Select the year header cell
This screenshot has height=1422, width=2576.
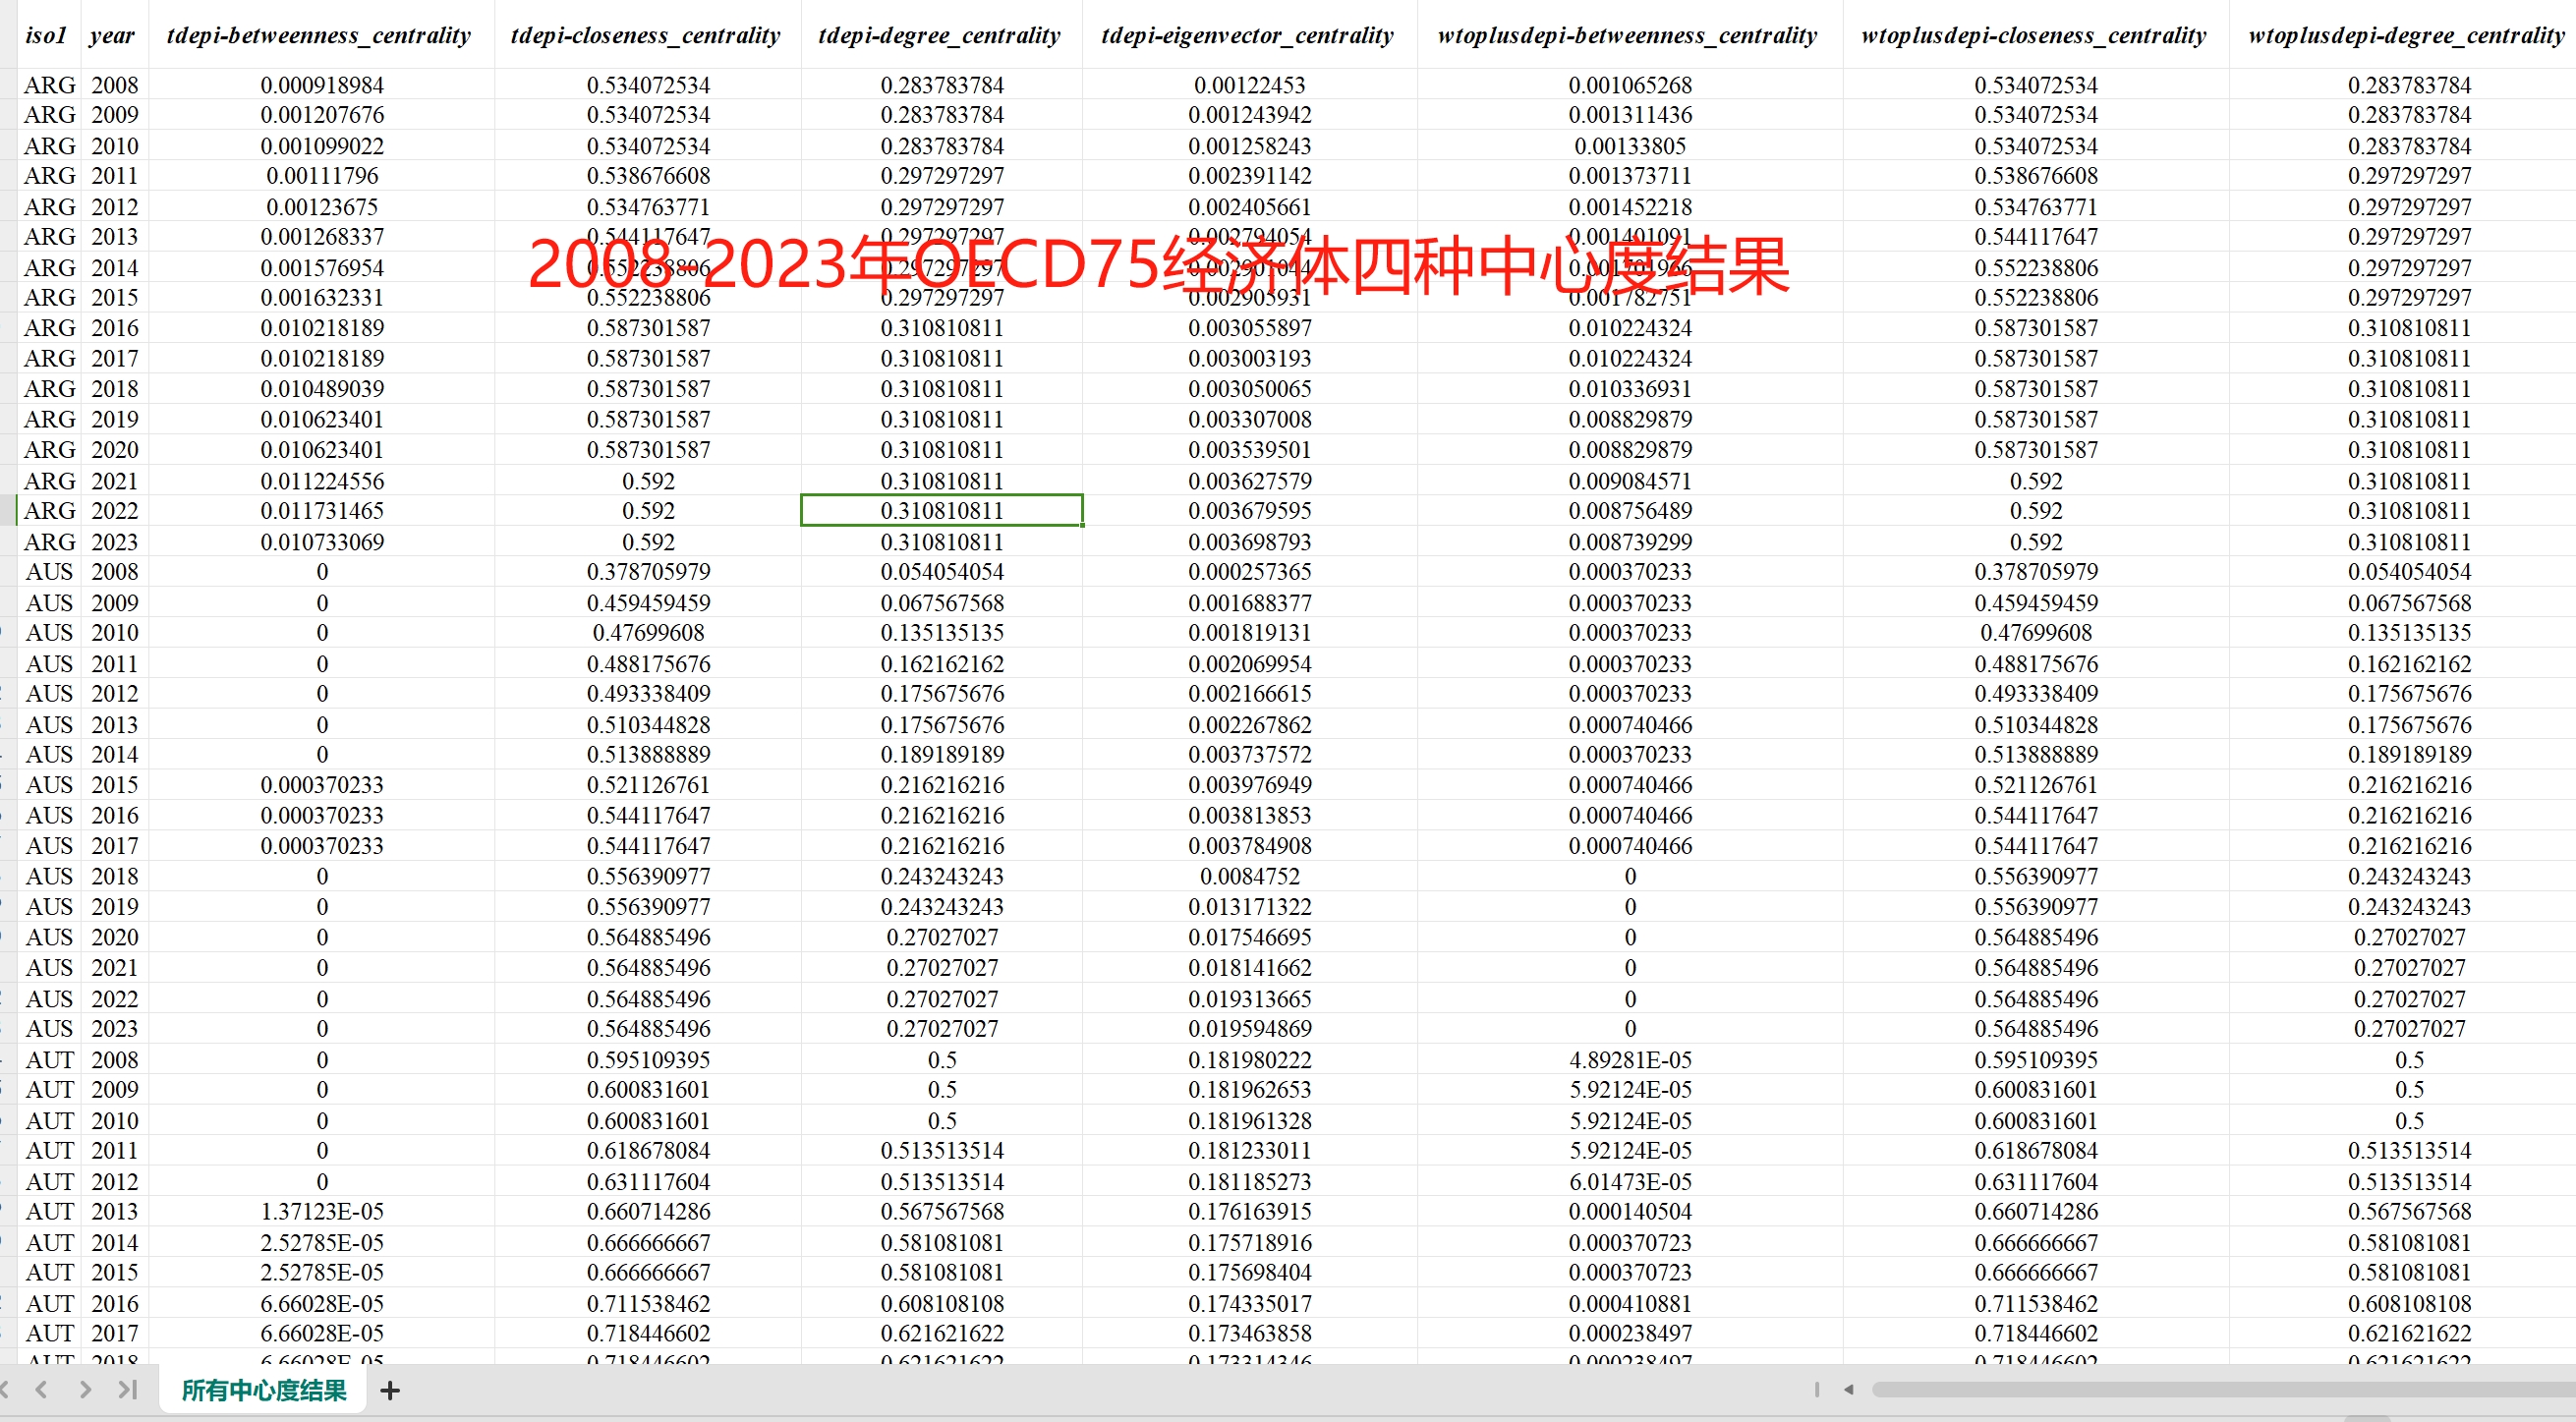coord(112,36)
